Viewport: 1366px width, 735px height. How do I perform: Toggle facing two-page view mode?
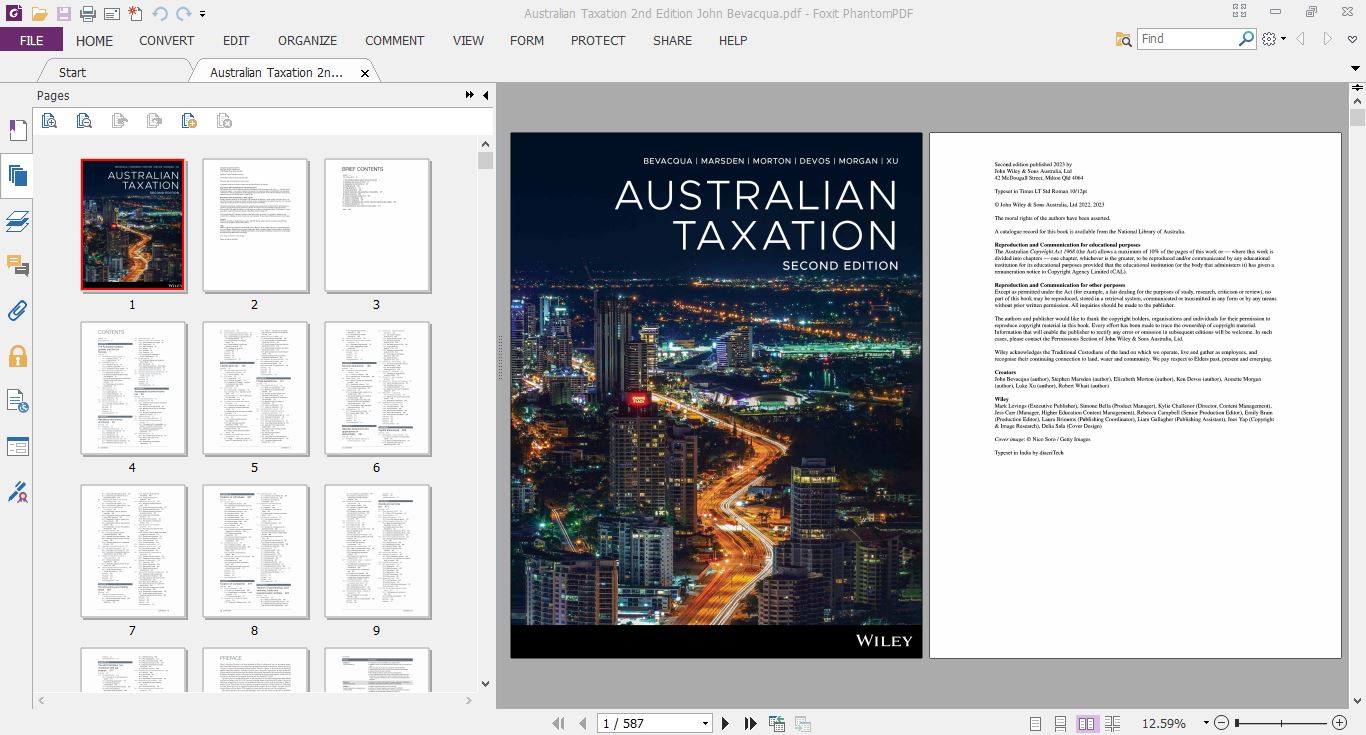tap(1086, 723)
